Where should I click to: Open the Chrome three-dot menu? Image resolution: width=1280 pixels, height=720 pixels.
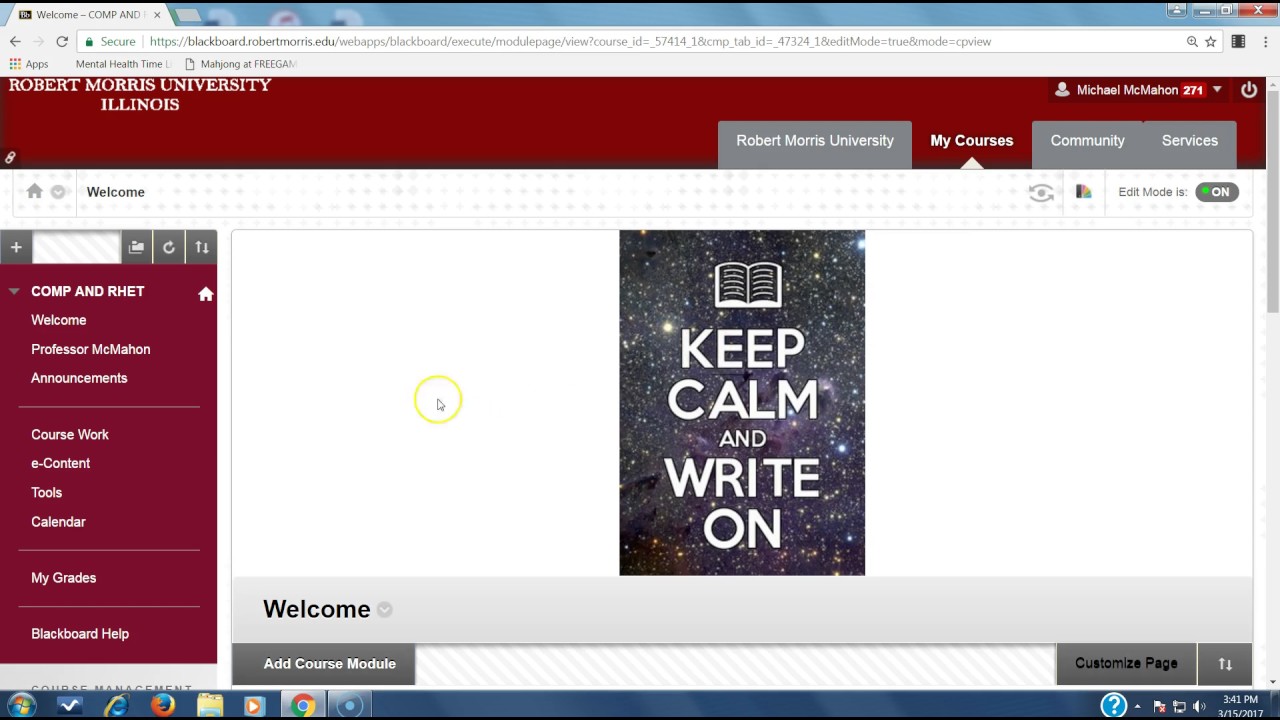[x=1263, y=42]
